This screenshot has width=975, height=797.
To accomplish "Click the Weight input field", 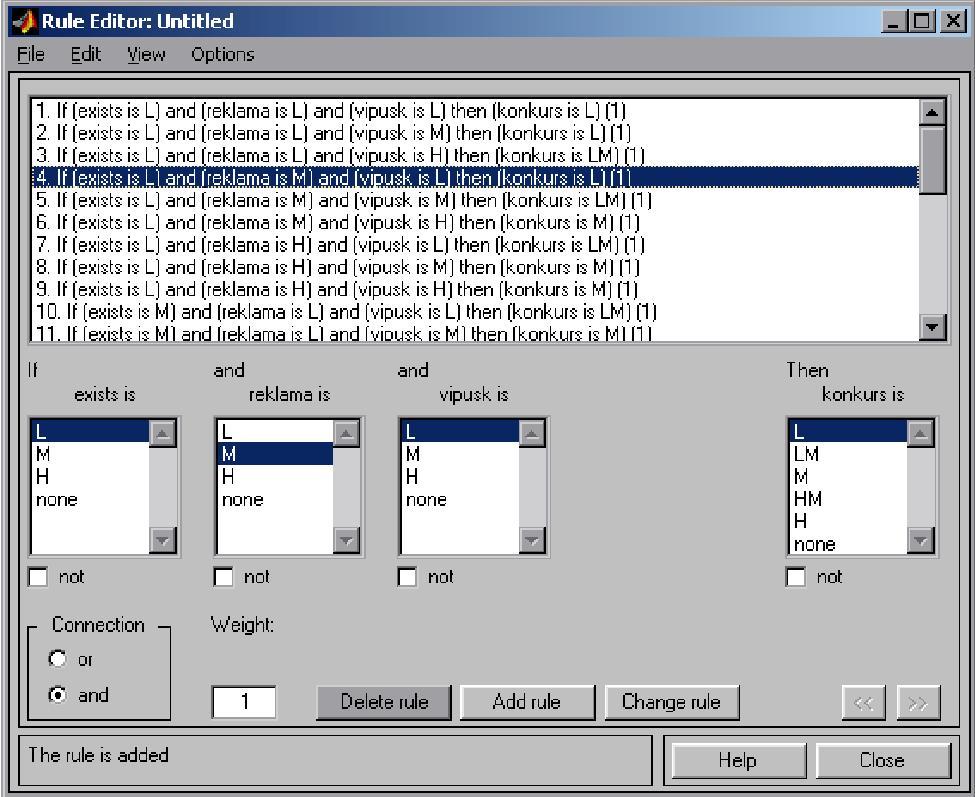I will [x=244, y=702].
